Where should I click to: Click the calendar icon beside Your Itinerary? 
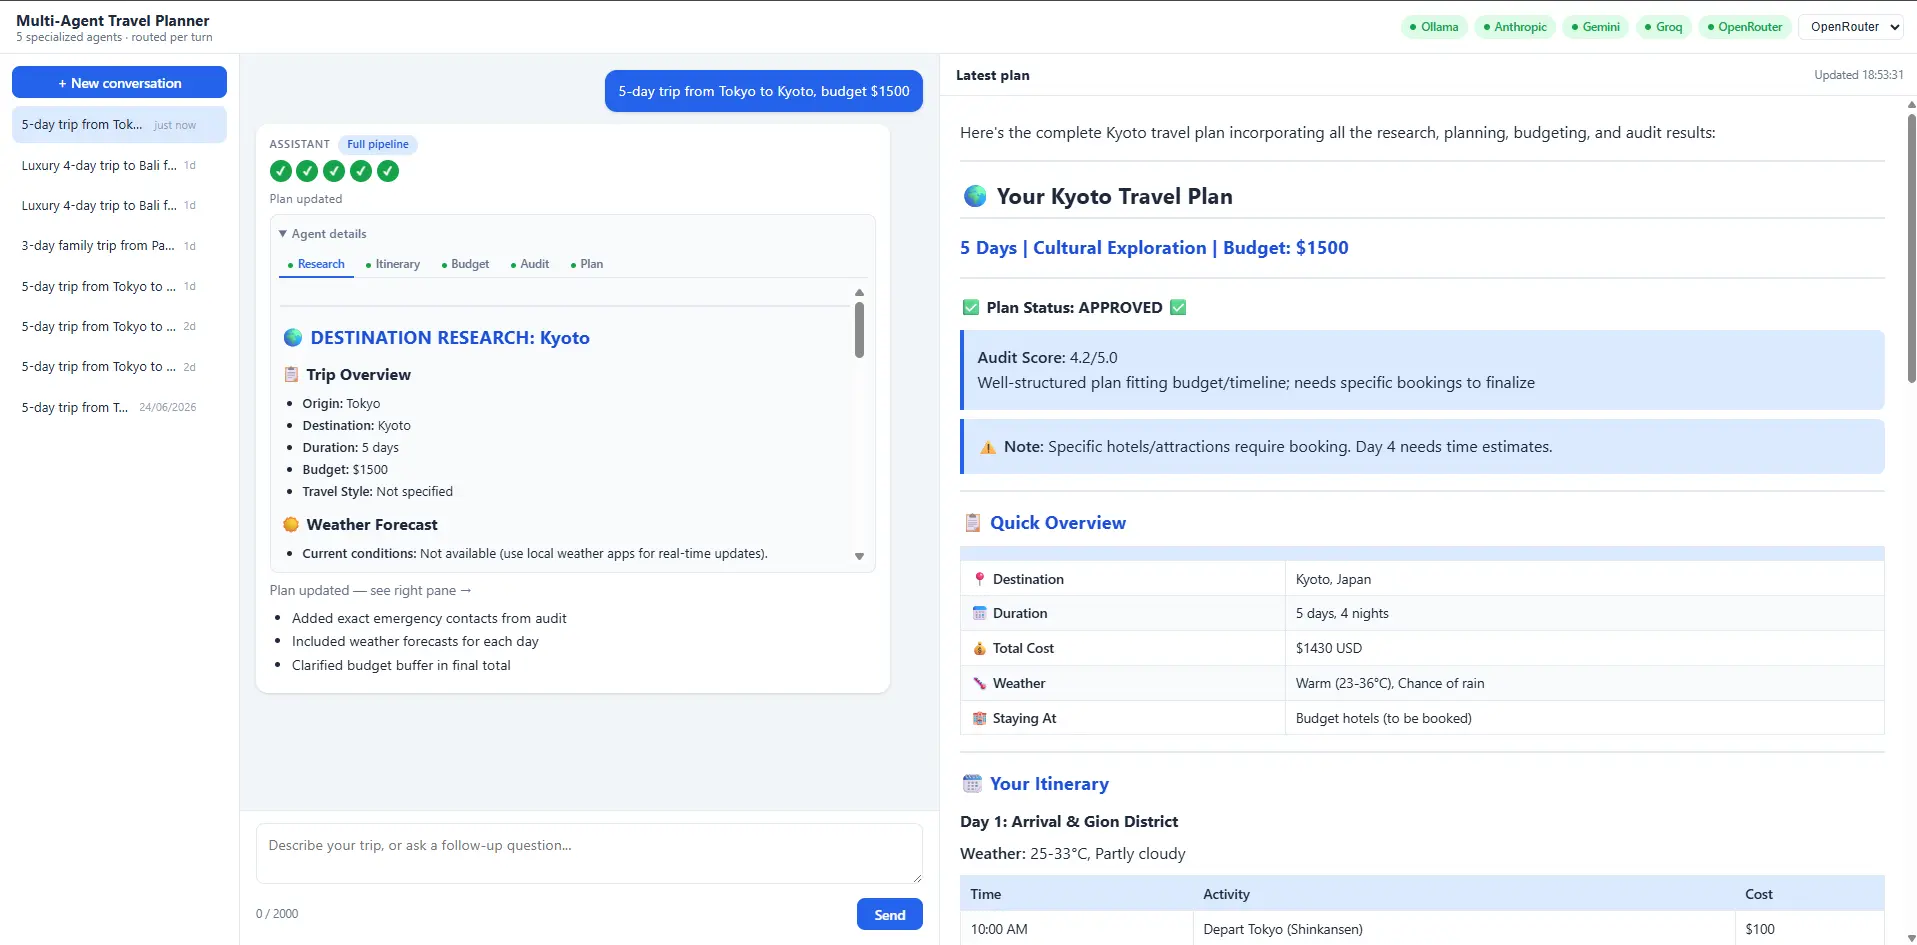[972, 784]
